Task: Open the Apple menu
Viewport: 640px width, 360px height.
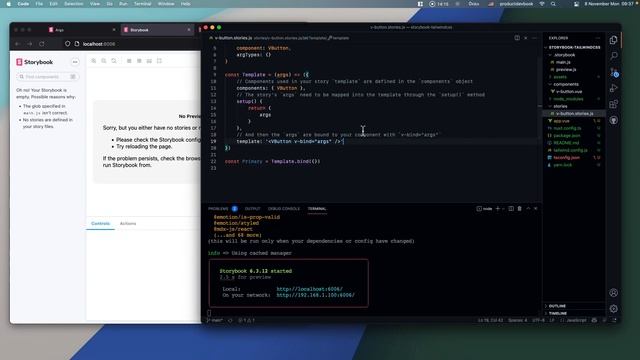Action: [x=9, y=4]
